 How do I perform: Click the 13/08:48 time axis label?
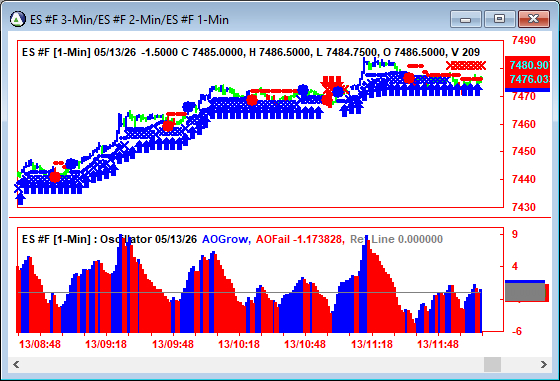40,344
